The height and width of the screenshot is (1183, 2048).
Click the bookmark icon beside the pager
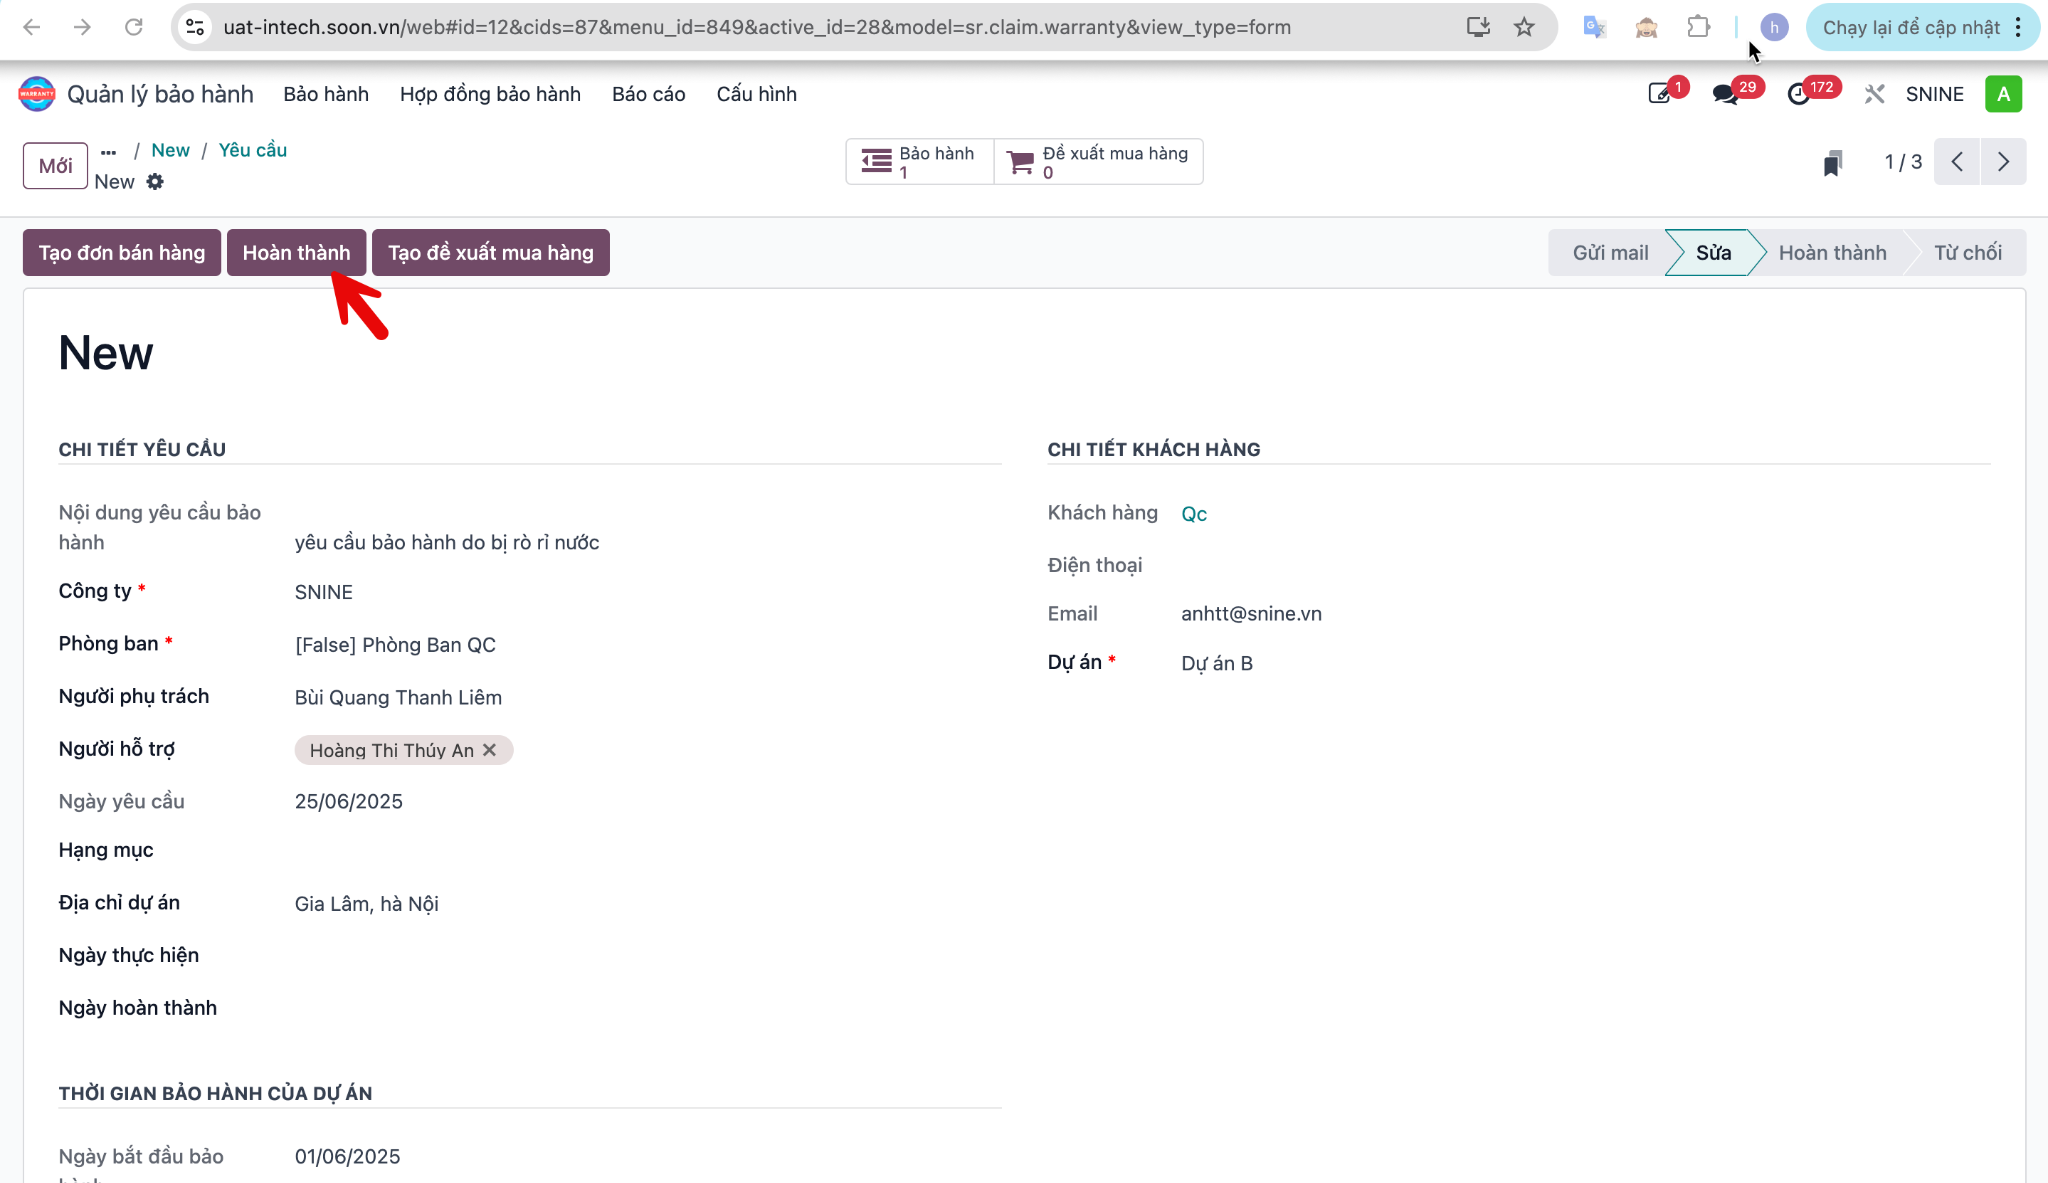(x=1832, y=163)
